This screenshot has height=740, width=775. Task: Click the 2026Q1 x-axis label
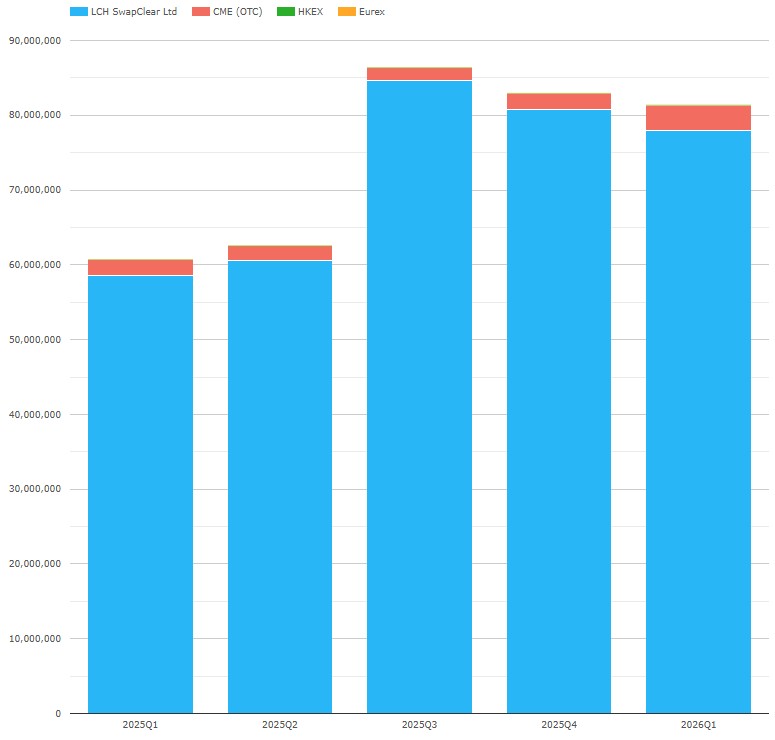coord(698,724)
